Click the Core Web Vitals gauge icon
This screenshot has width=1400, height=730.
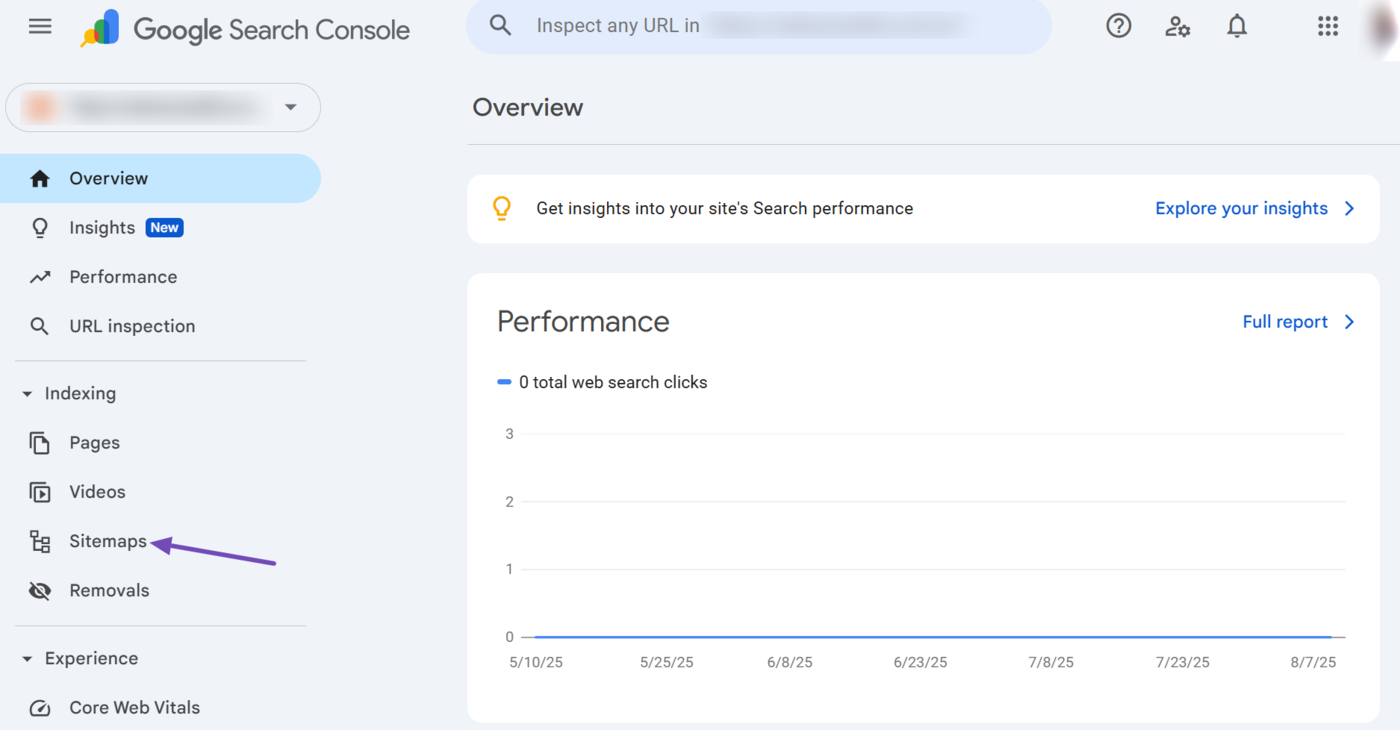click(x=40, y=708)
